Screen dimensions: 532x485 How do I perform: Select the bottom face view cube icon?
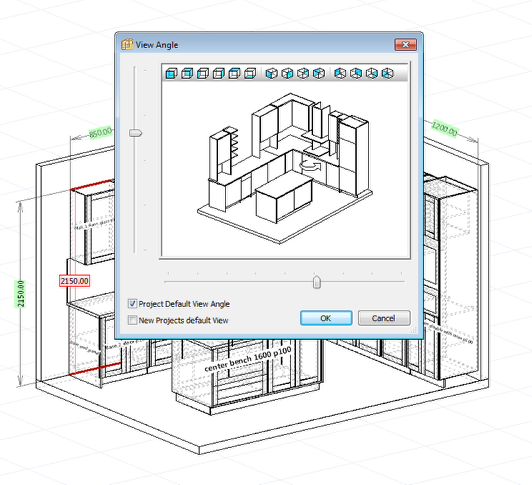pos(250,73)
